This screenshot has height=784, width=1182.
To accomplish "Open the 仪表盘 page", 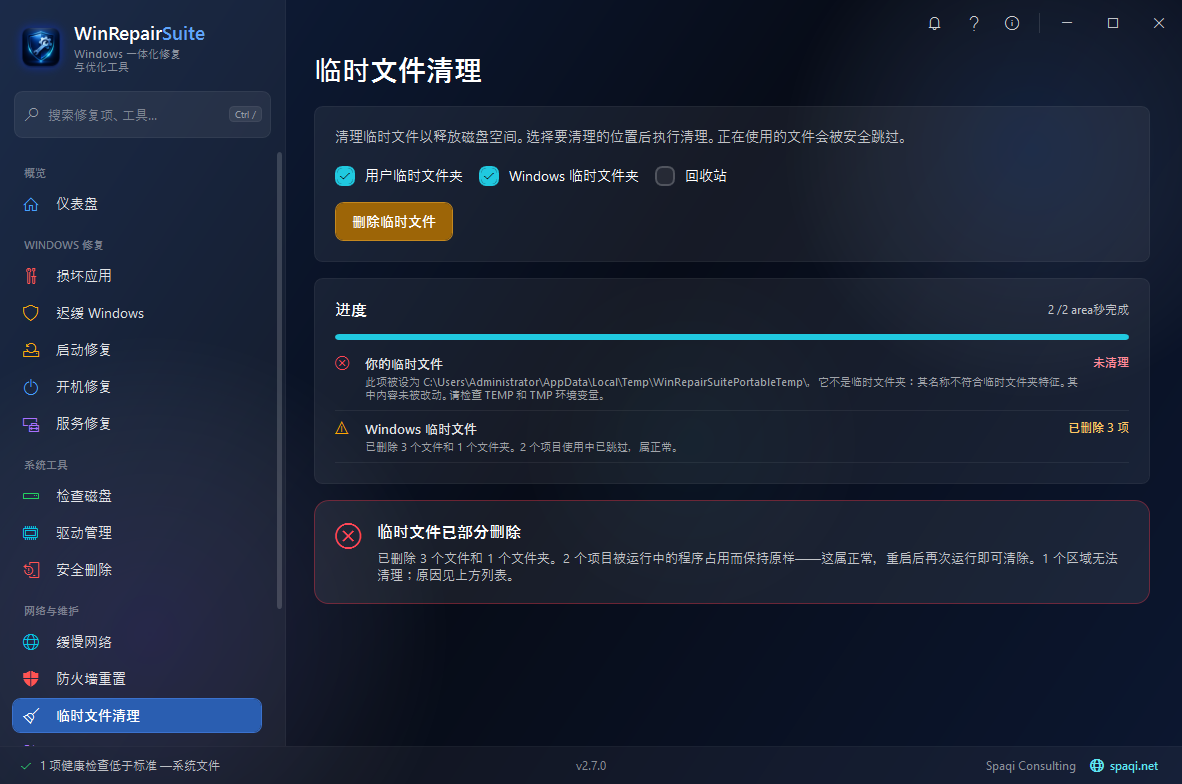I will click(137, 204).
